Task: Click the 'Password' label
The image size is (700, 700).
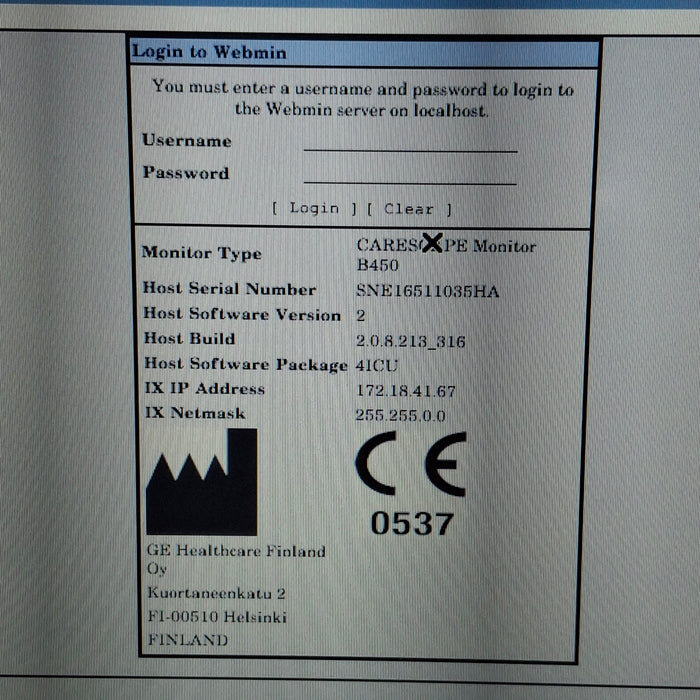Action: [x=186, y=173]
